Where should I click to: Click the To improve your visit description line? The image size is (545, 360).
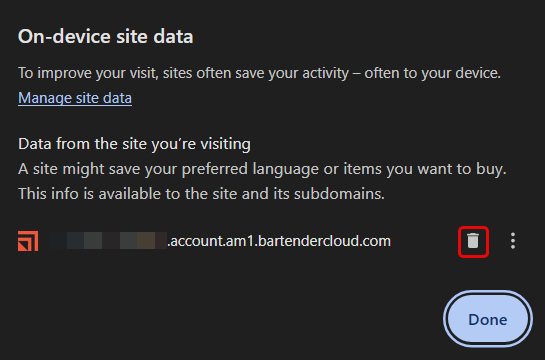[x=259, y=73]
